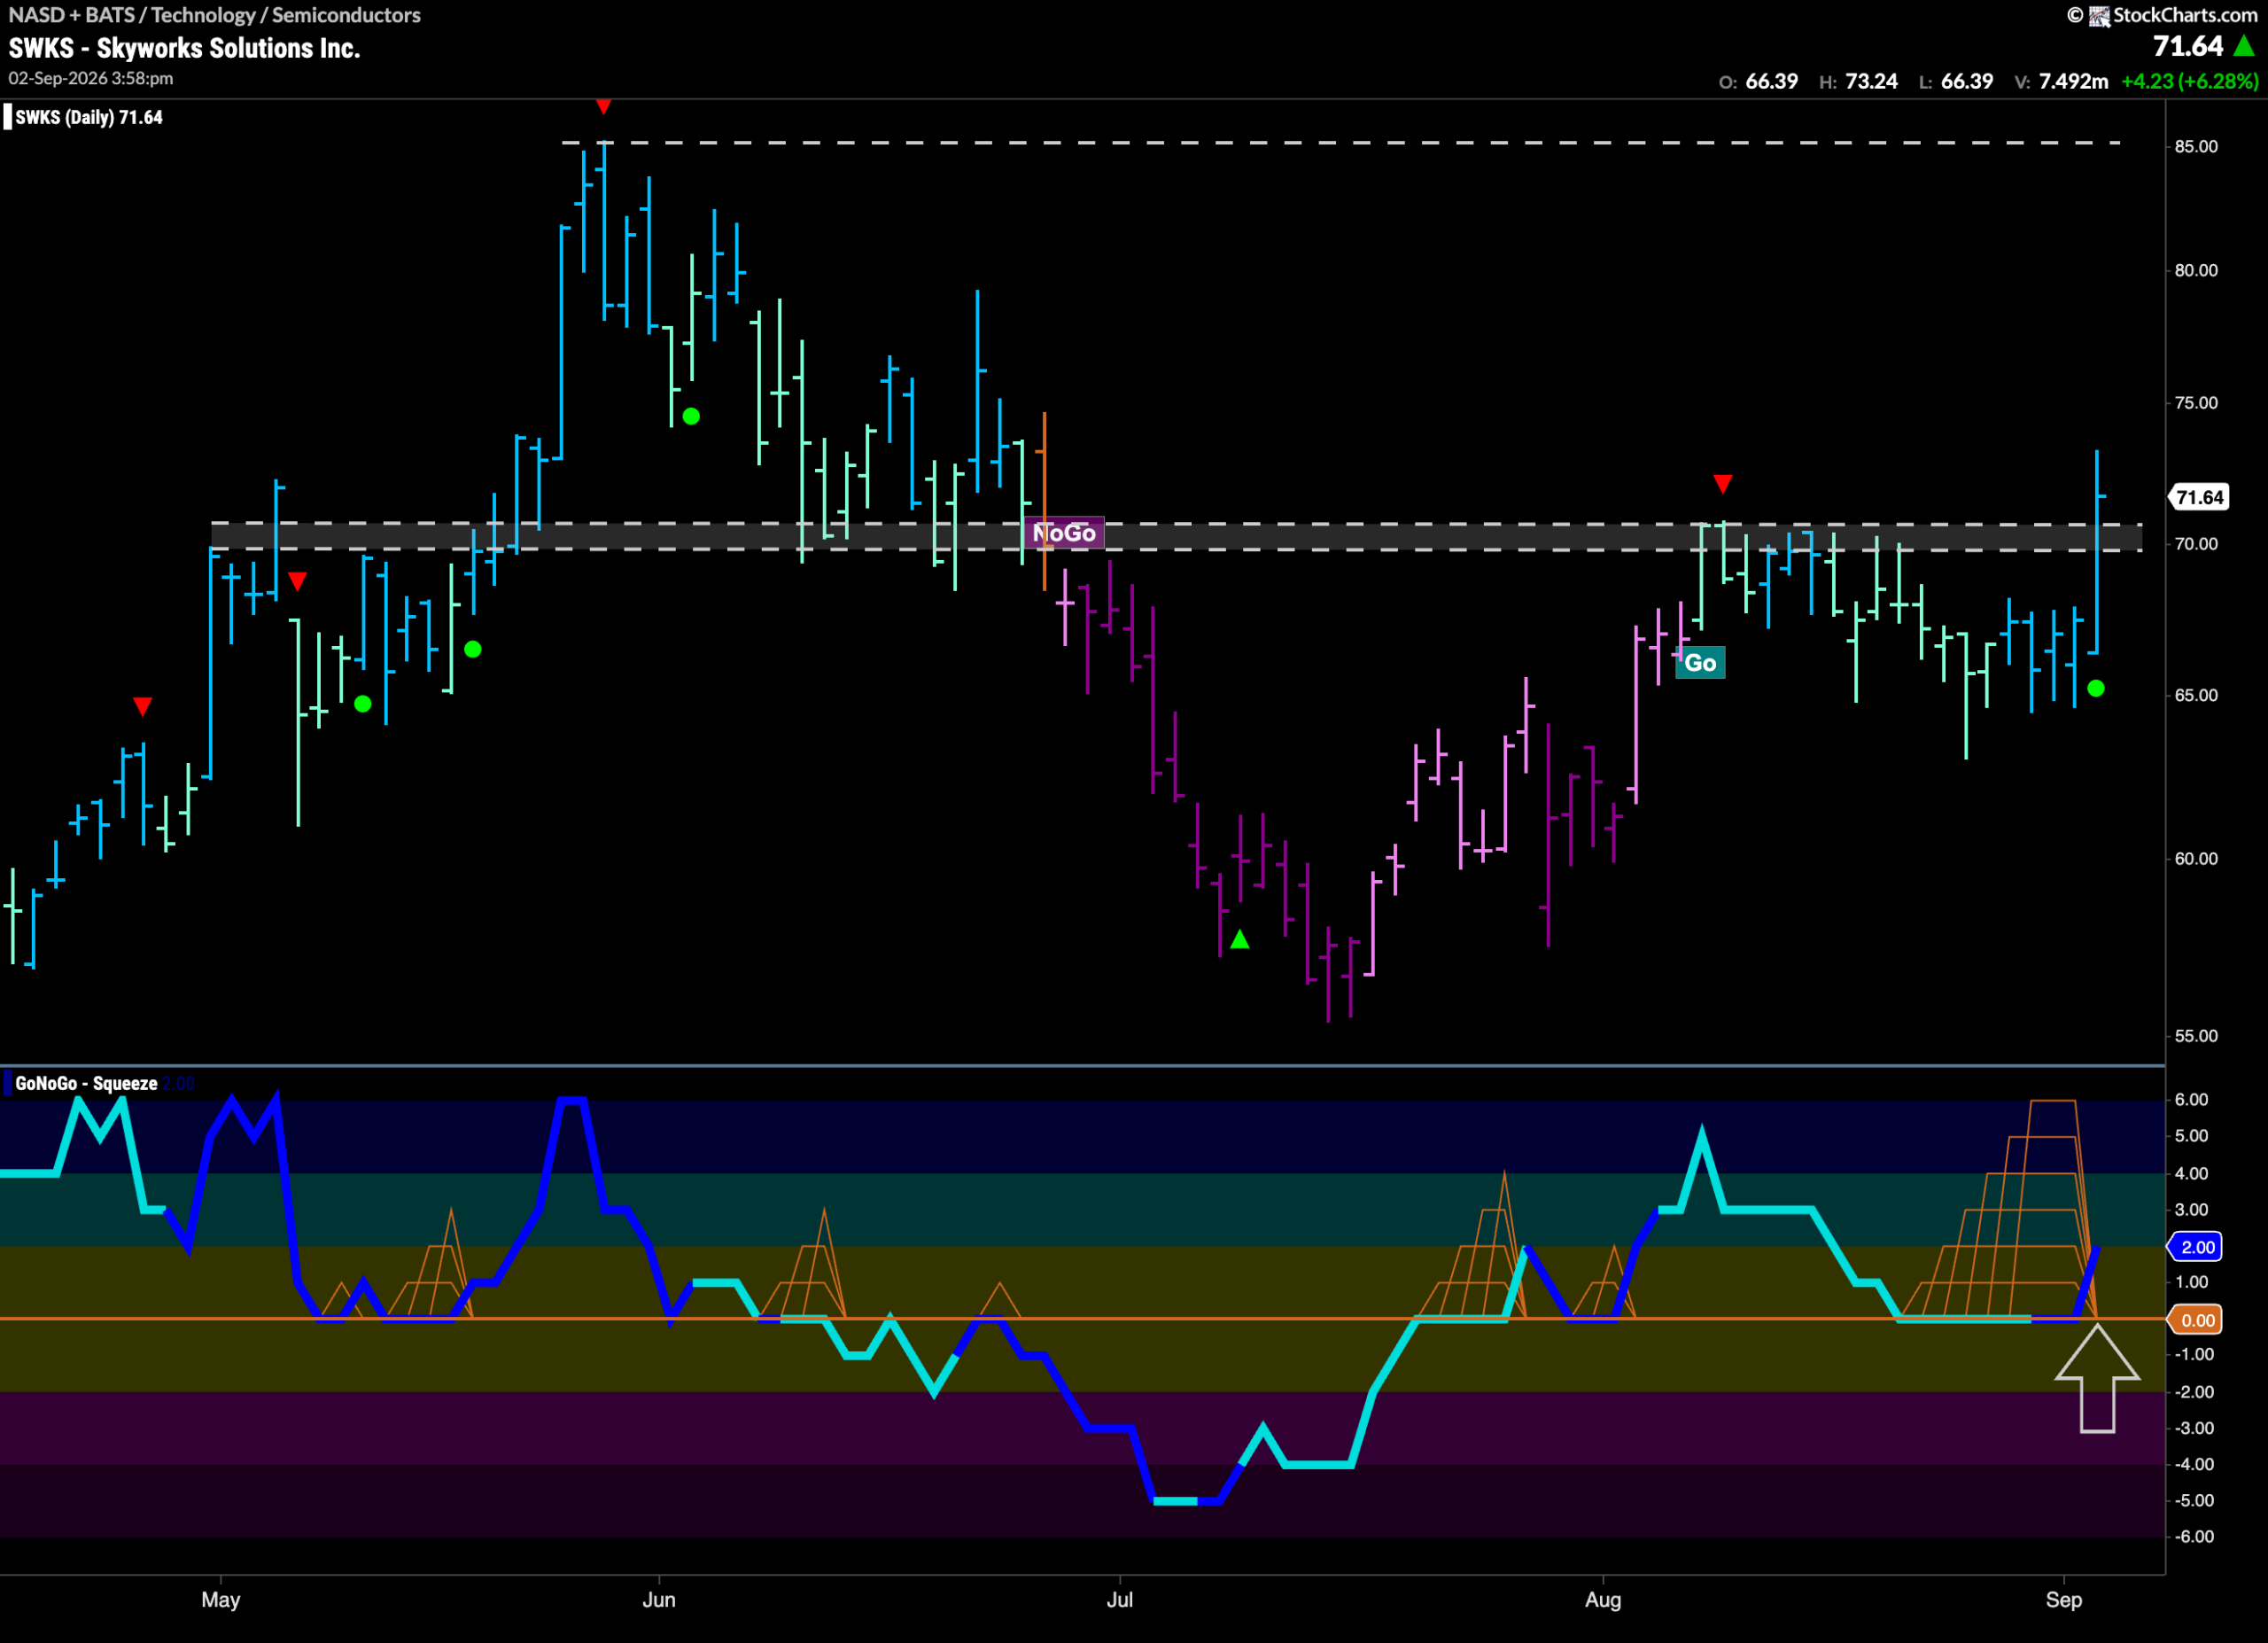
Task: Select the red triangle marker at the 85.00 peak
Action: tap(603, 106)
